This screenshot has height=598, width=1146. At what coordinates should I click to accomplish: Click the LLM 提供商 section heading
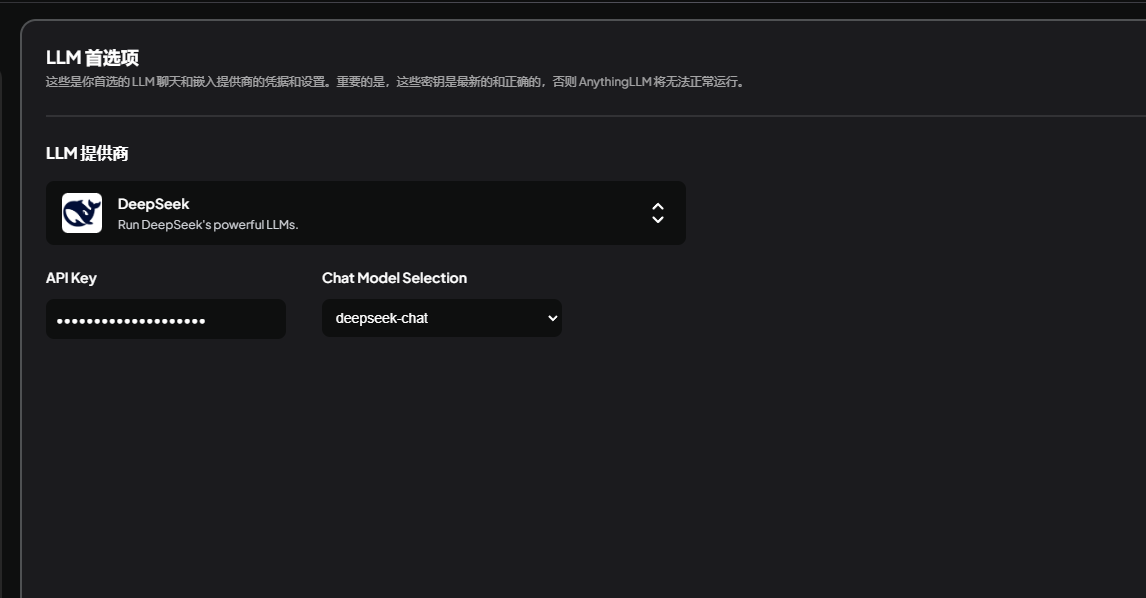click(87, 154)
